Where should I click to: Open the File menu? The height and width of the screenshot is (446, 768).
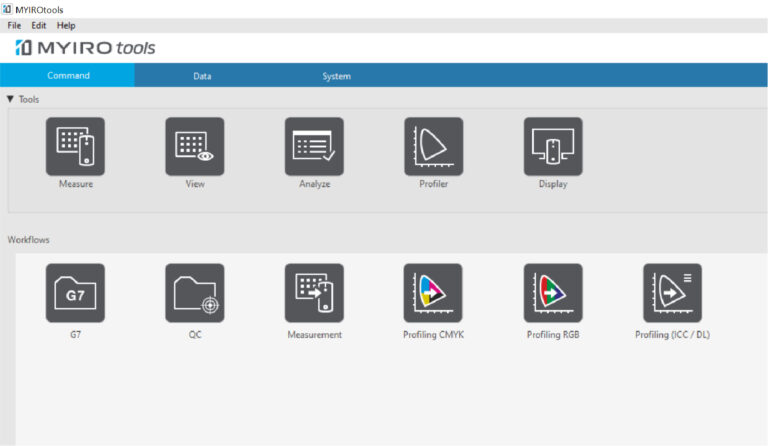[14, 25]
